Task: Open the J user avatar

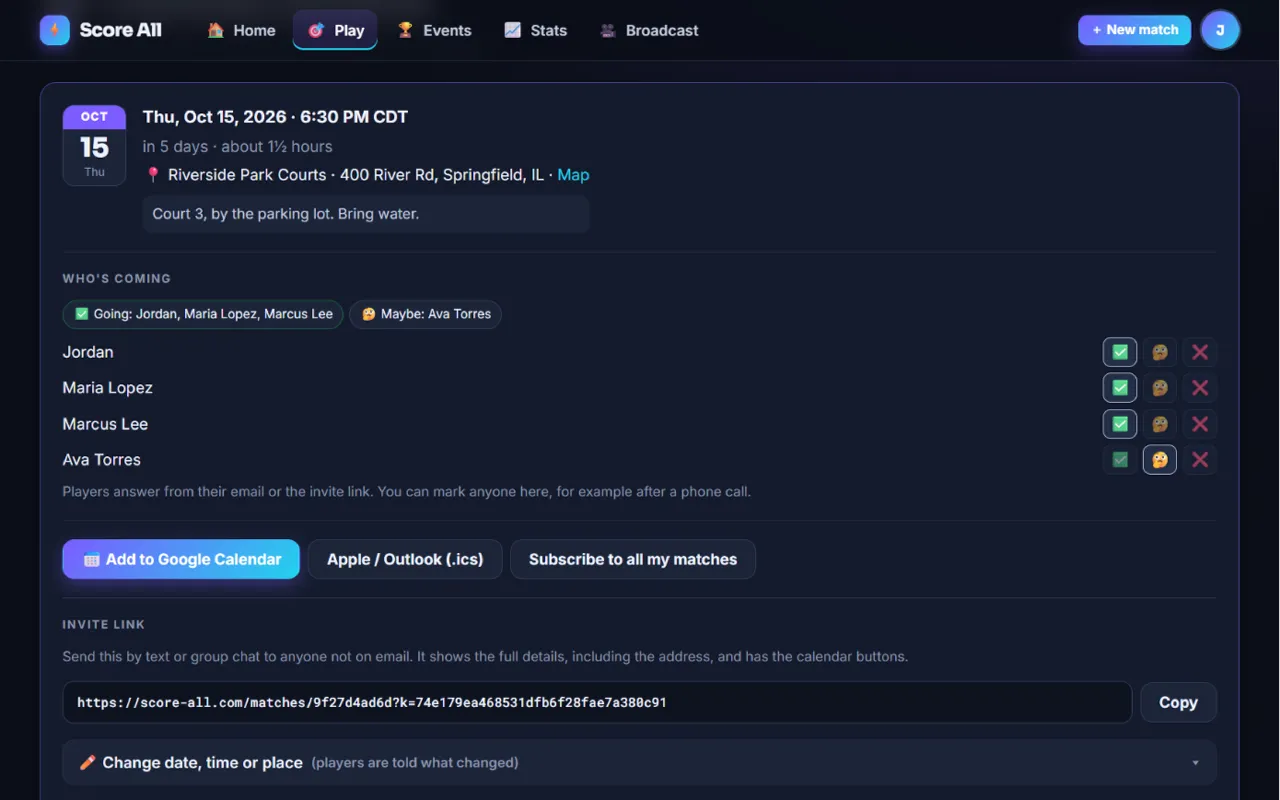Action: [1220, 30]
